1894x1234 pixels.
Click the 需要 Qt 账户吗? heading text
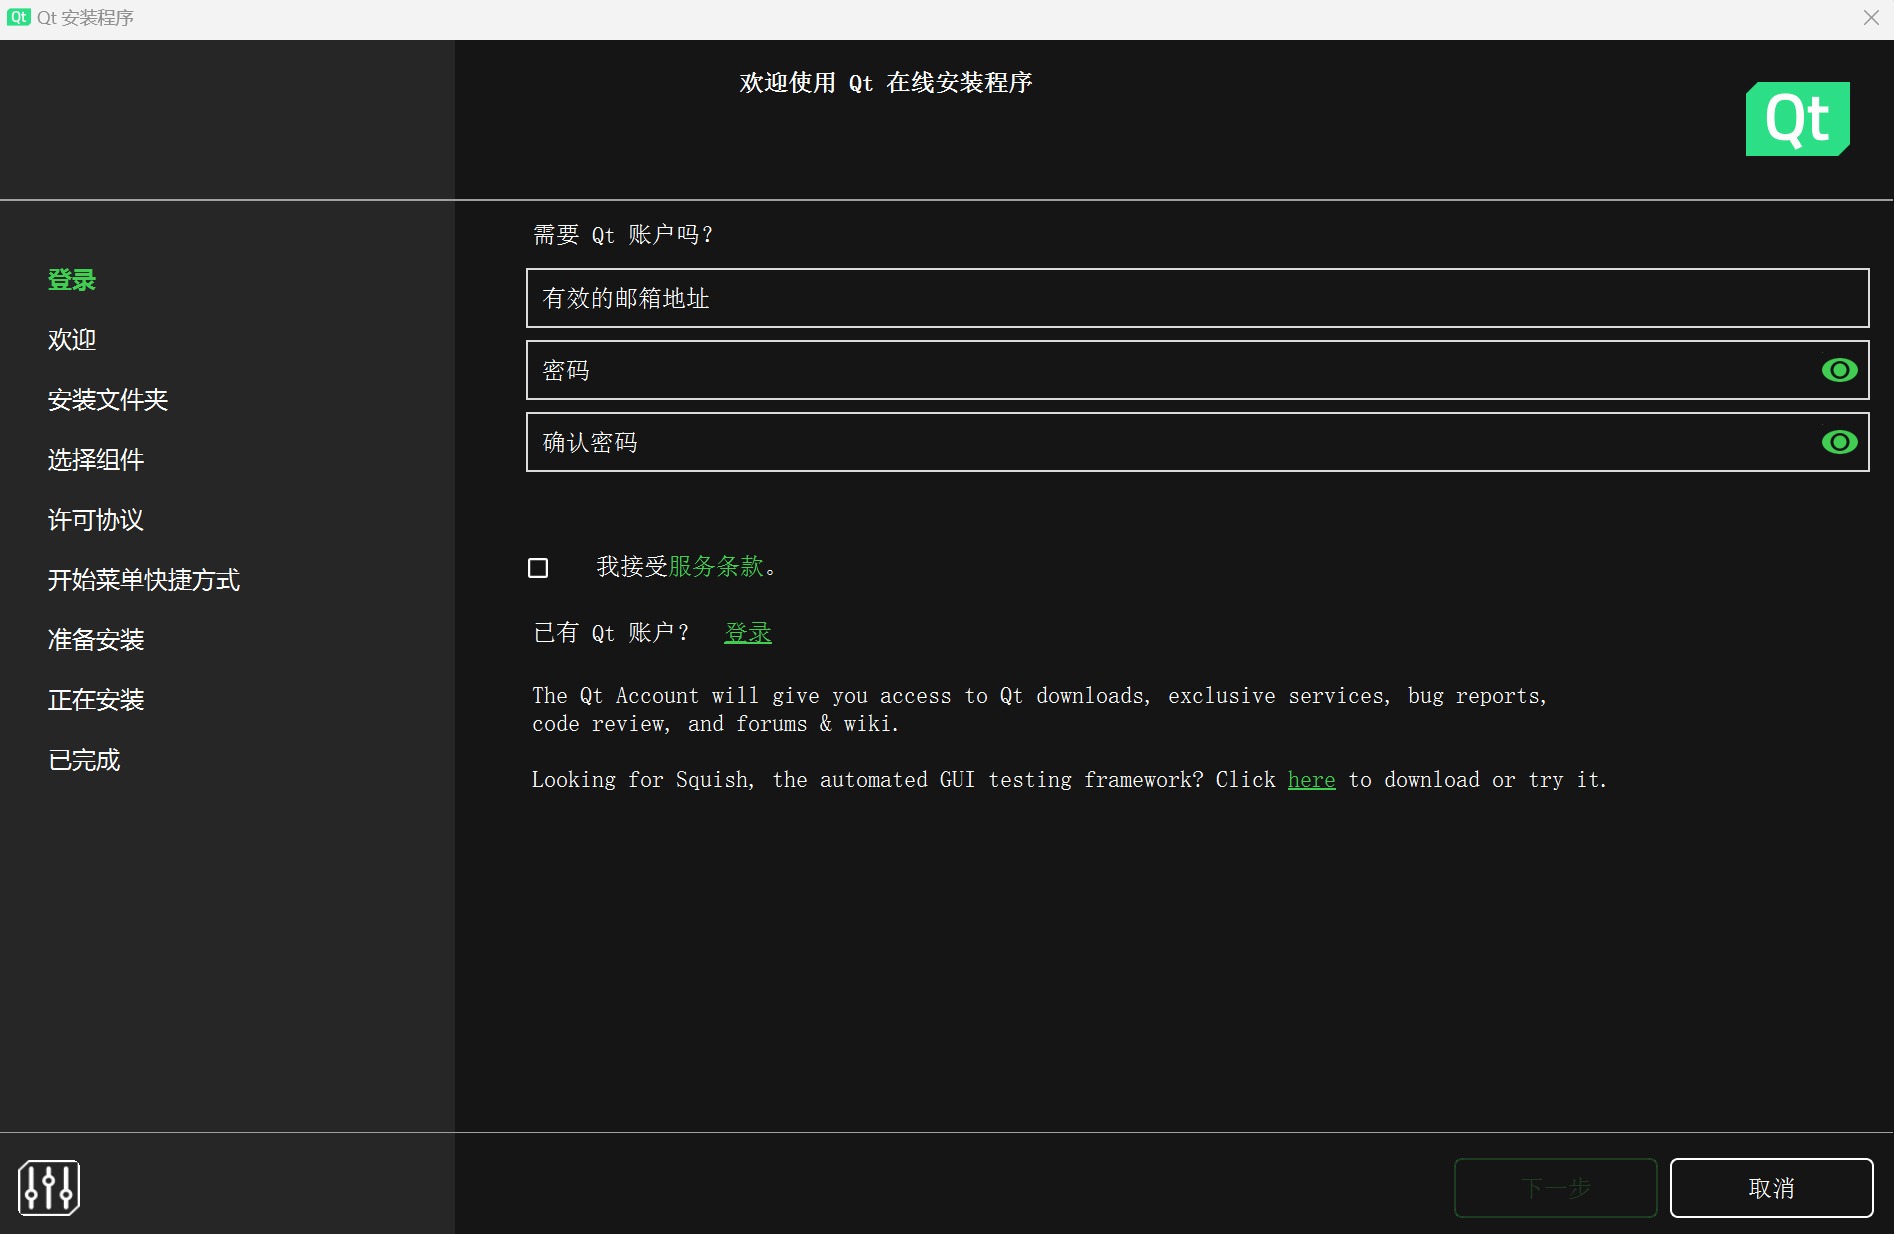point(623,235)
